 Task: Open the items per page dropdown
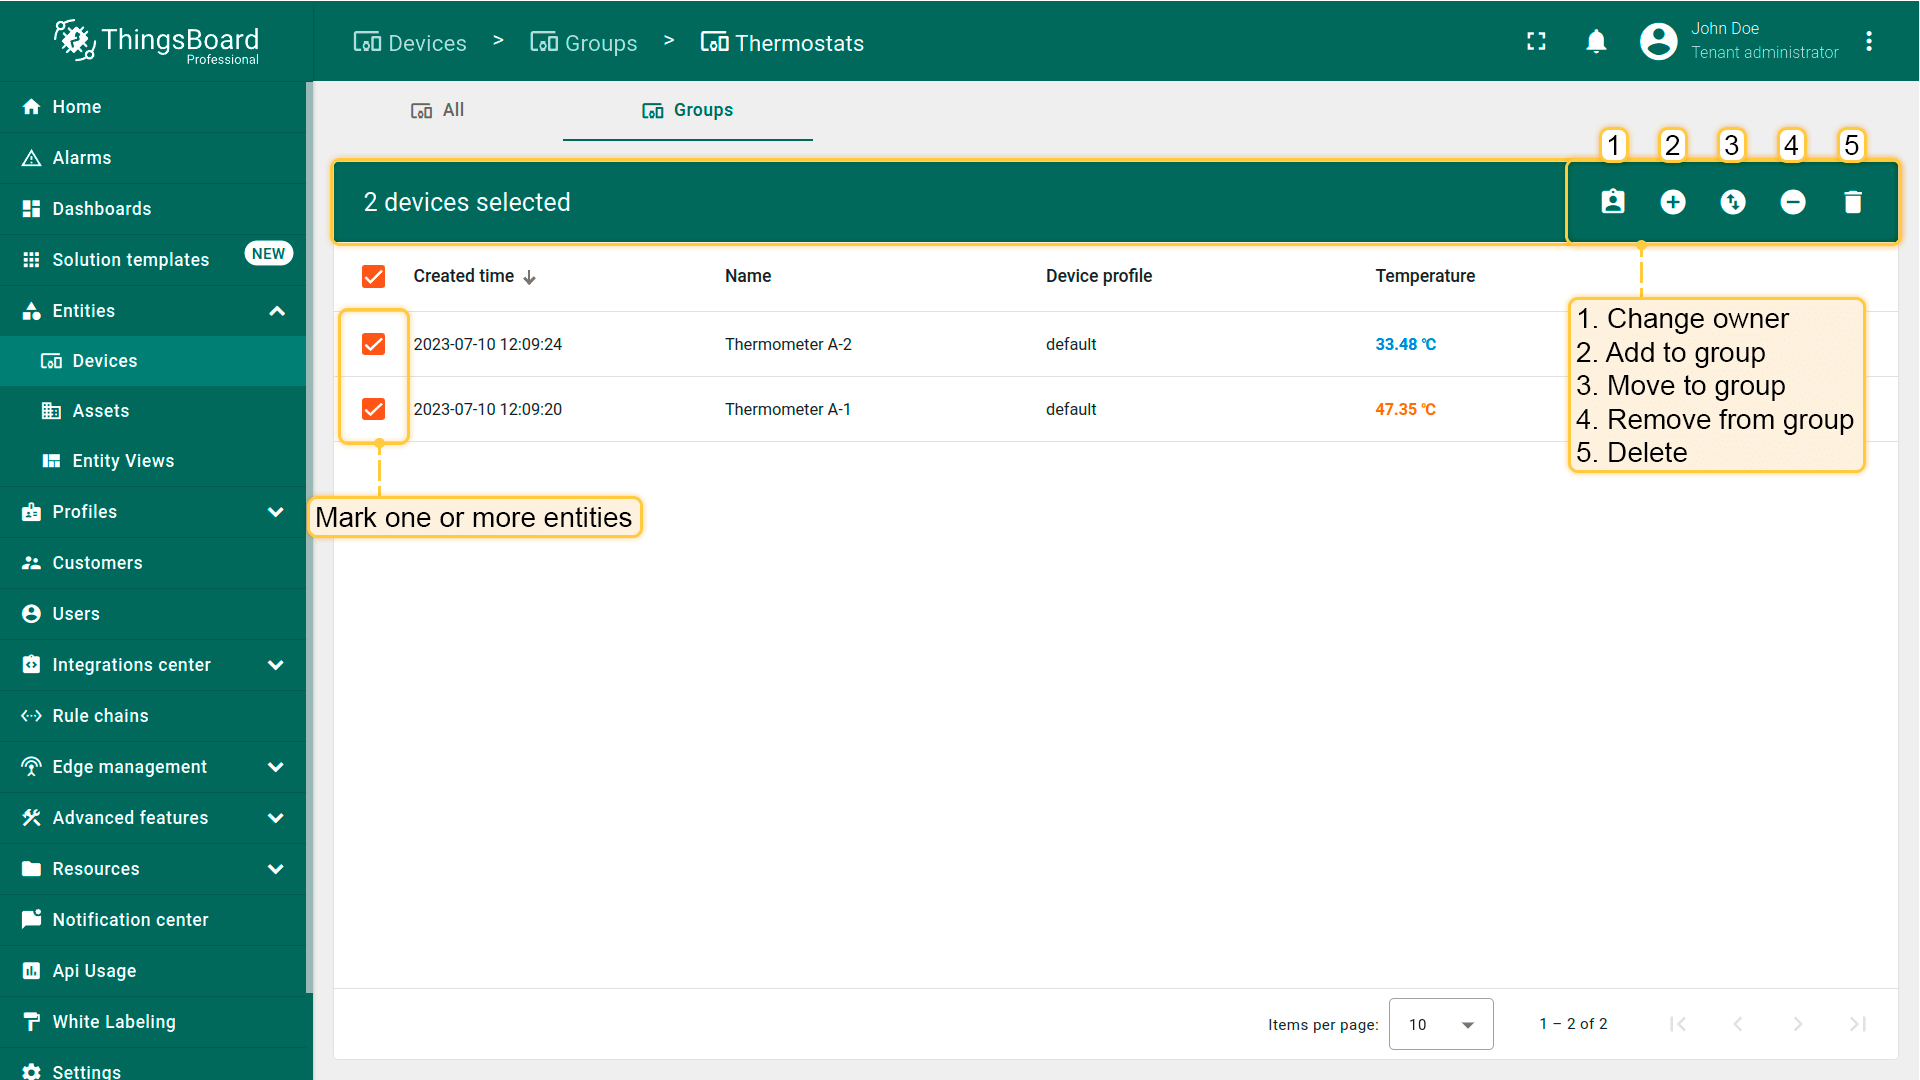[x=1440, y=1024]
